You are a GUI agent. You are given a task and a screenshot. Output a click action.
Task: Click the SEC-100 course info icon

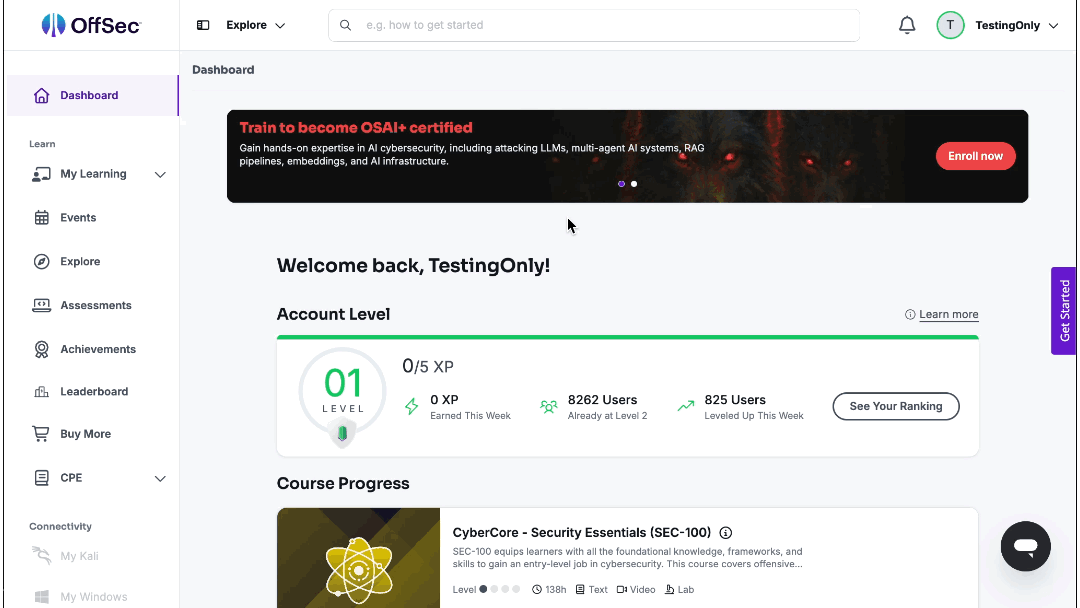tap(725, 533)
